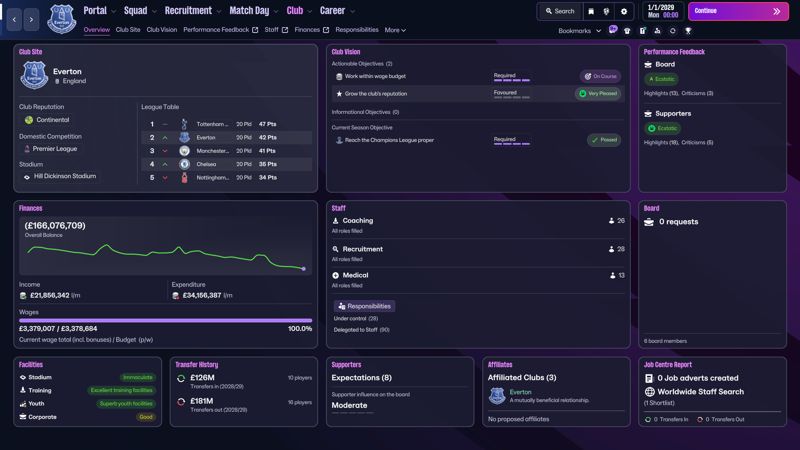800x450 pixels.
Task: Go back with the left arrow button
Action: point(14,19)
